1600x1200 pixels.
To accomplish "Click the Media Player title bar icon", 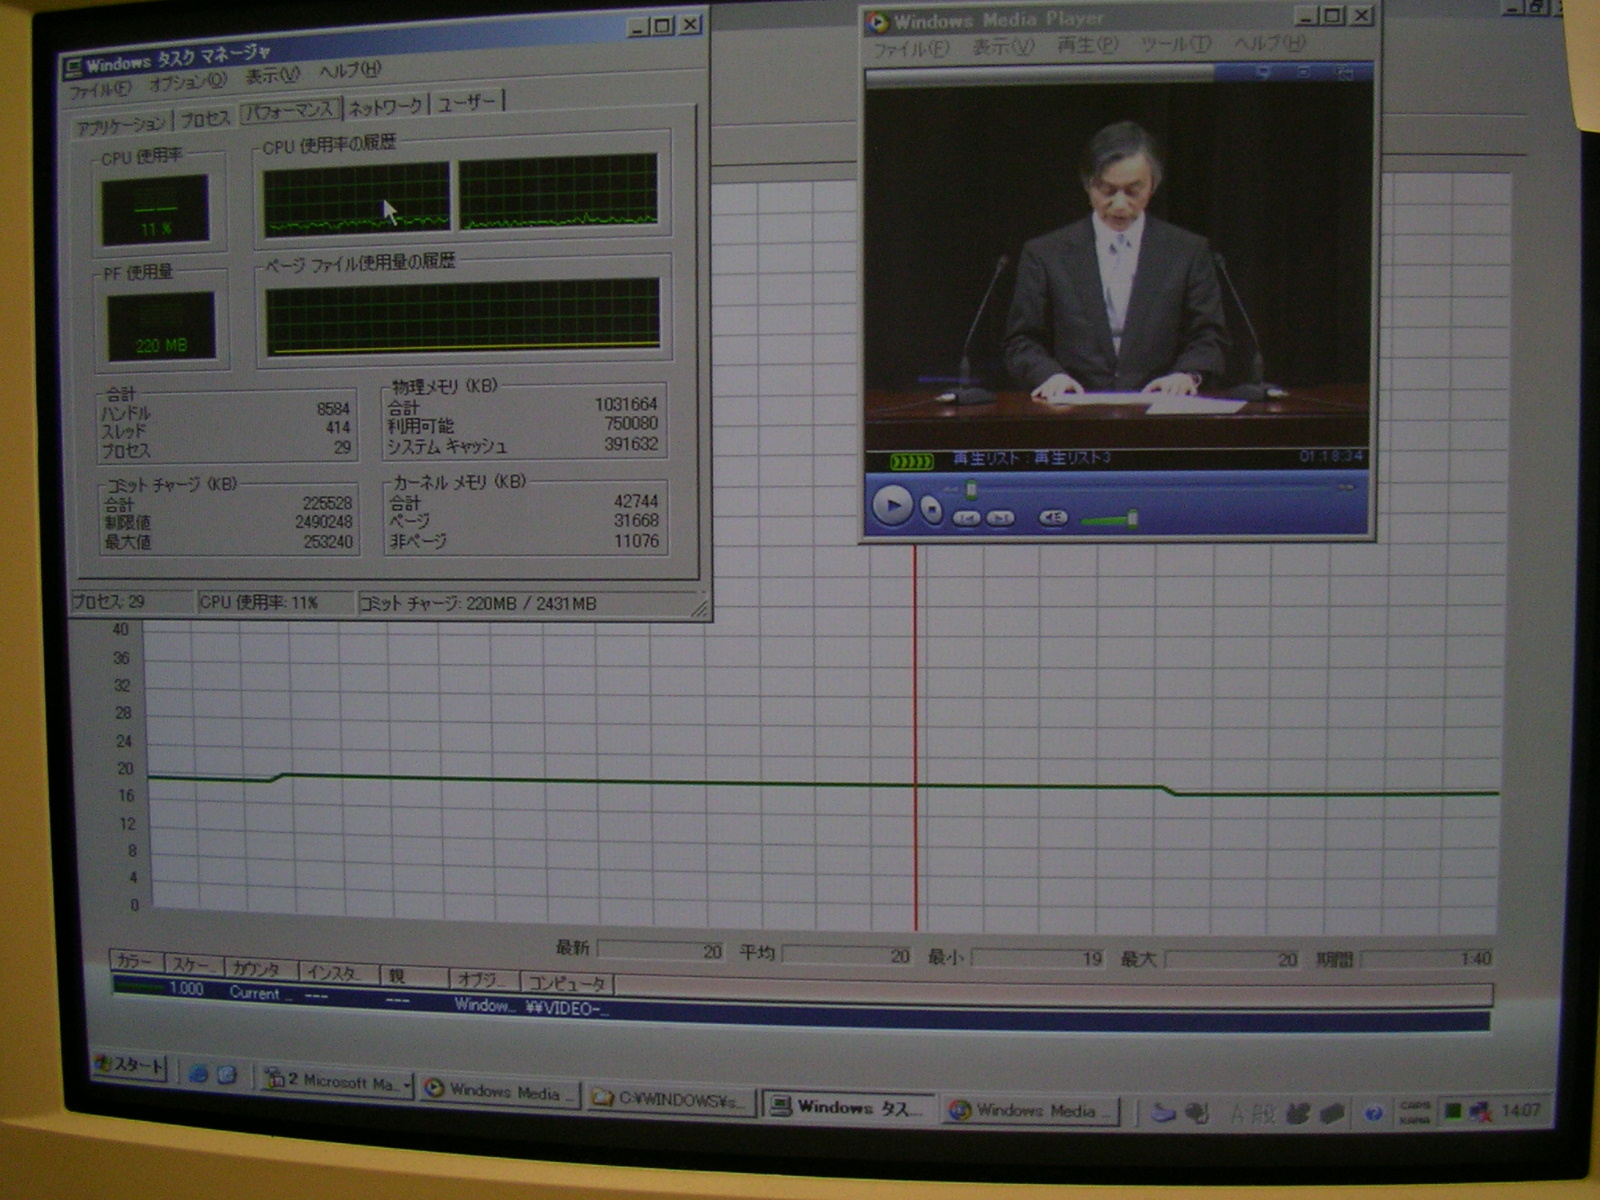I will 879,22.
